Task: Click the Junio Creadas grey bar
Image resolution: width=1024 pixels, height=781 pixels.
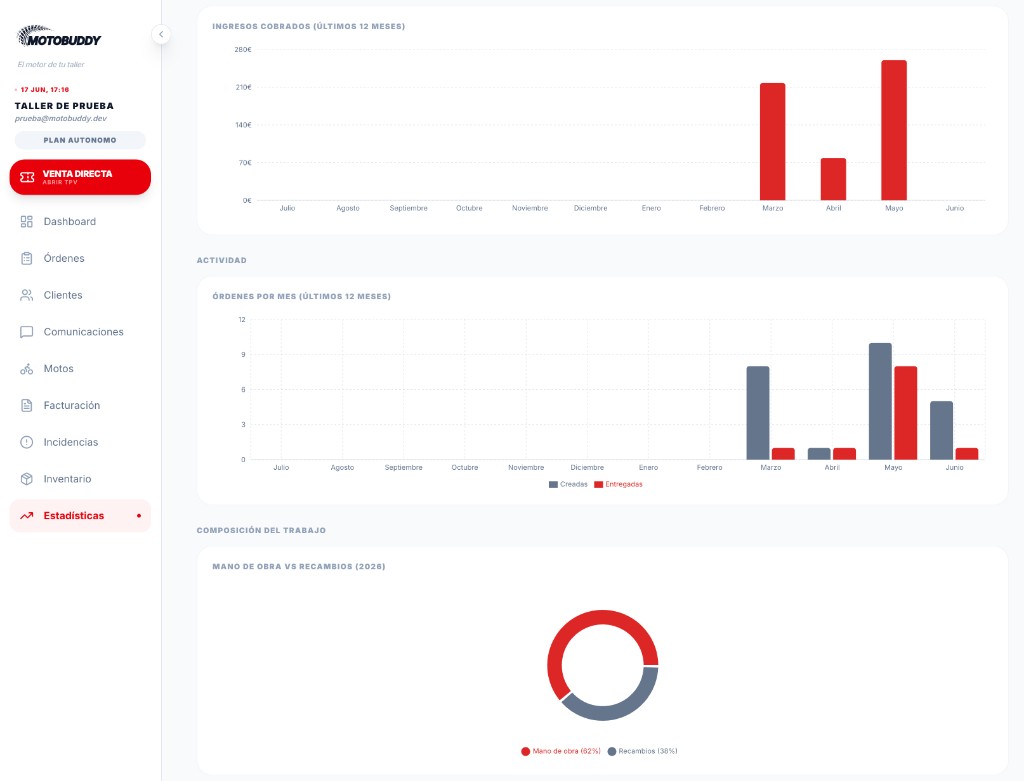Action: click(942, 430)
